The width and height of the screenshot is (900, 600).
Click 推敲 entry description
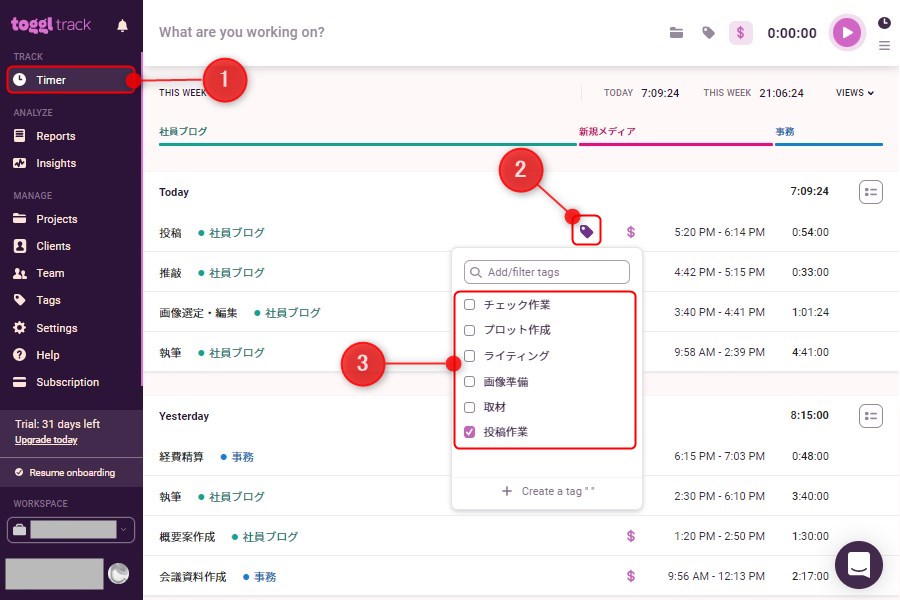(170, 273)
